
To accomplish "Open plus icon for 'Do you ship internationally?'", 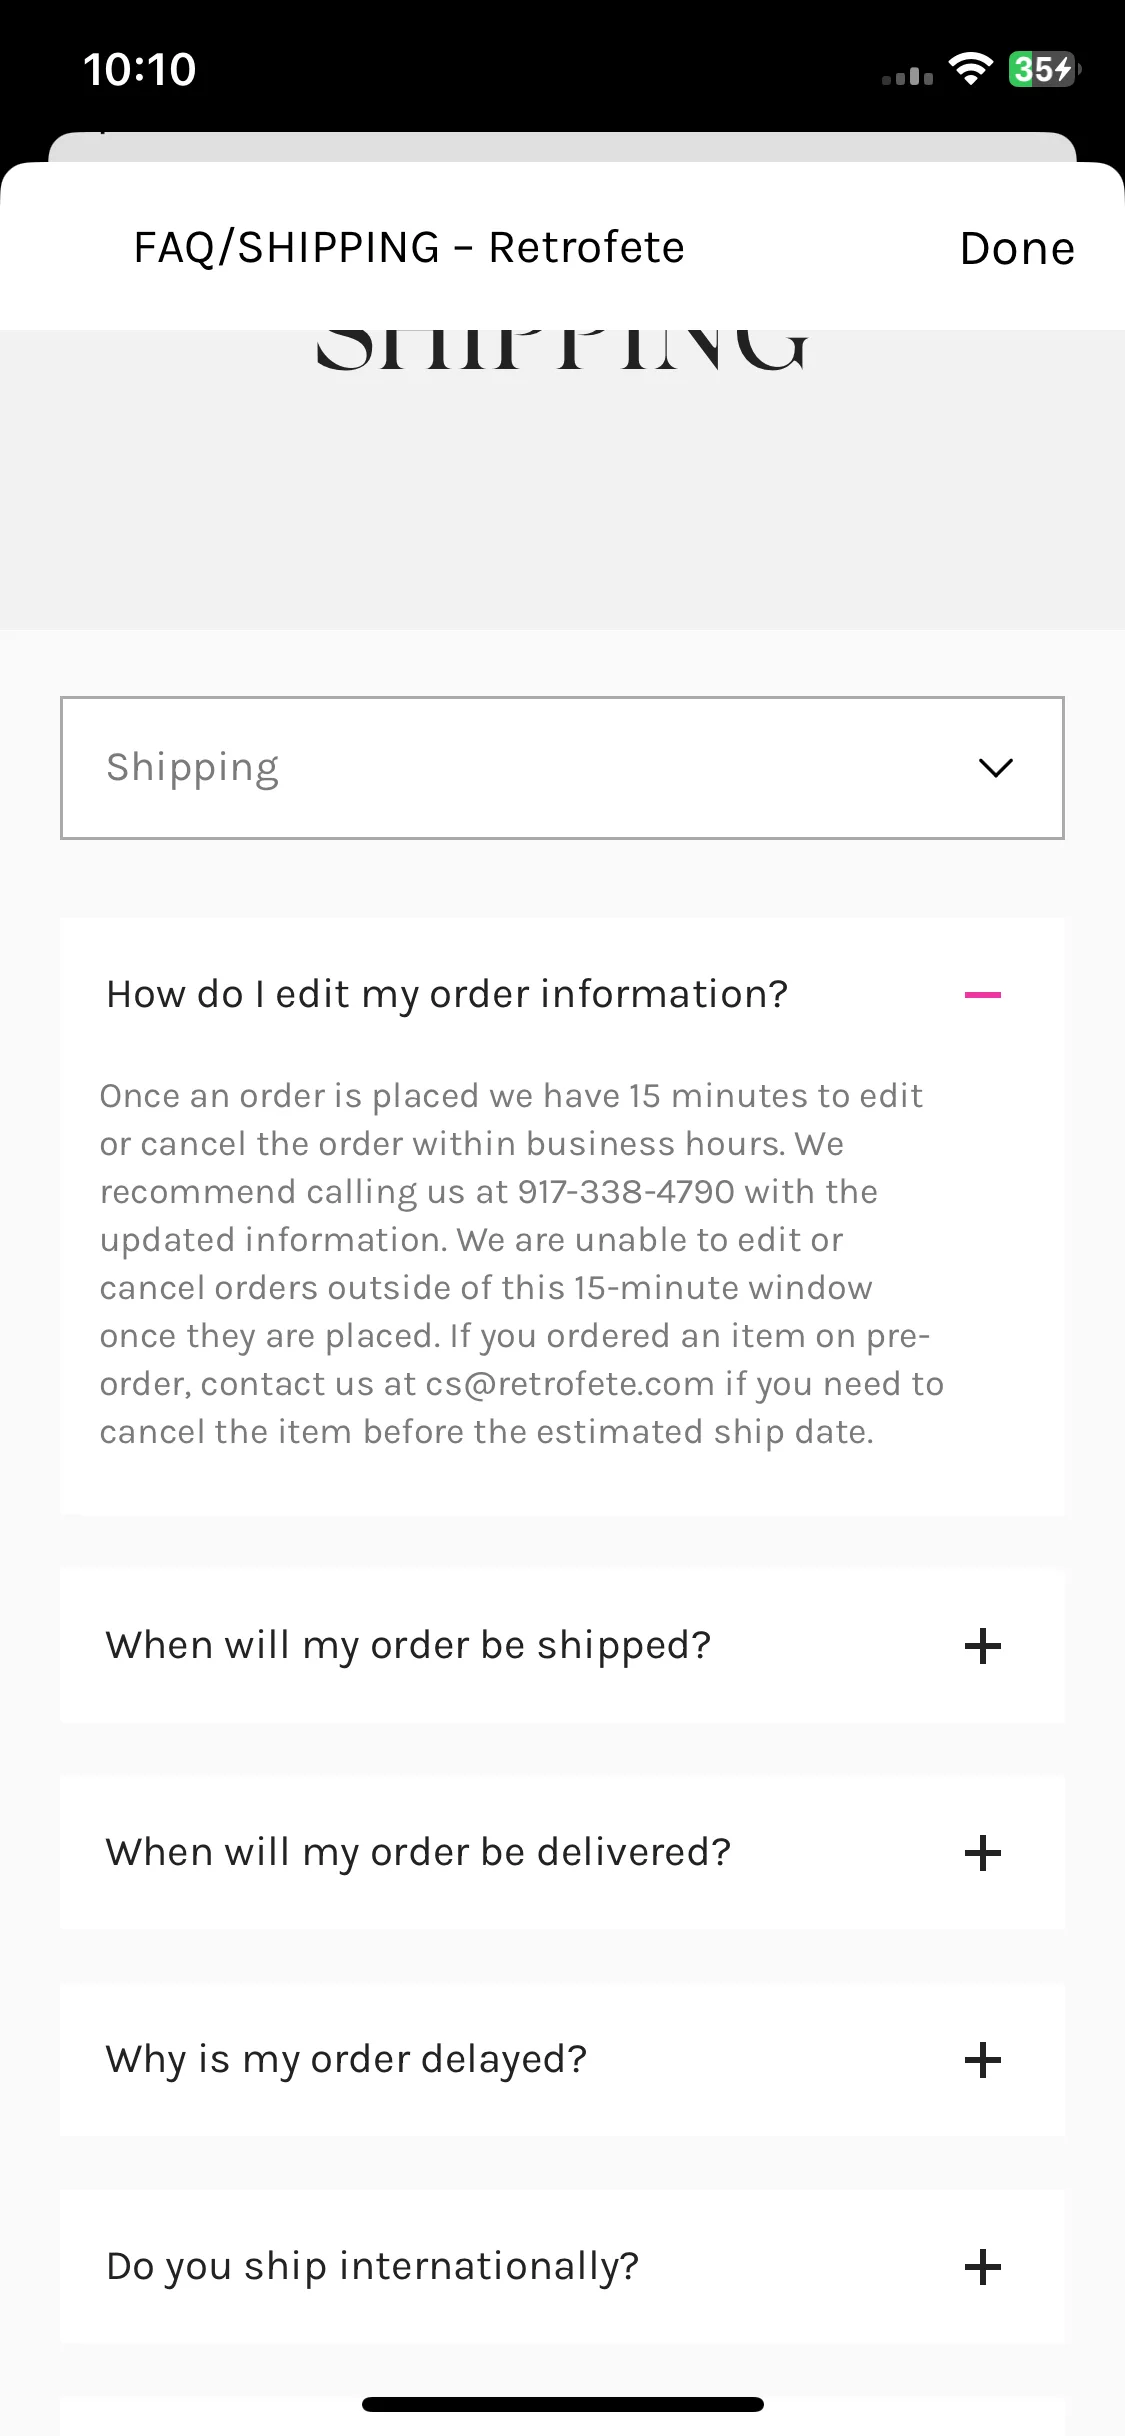I will point(982,2267).
